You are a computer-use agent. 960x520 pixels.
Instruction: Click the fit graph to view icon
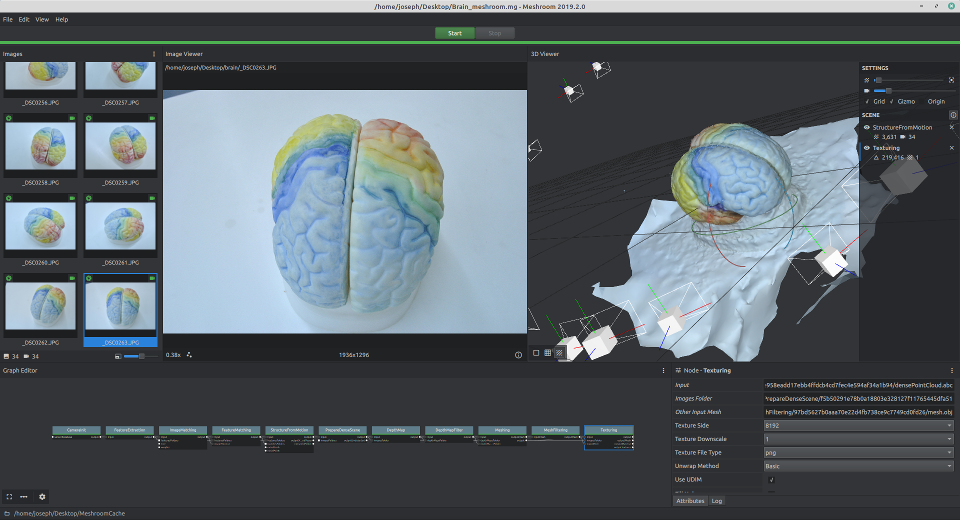[x=9, y=496]
